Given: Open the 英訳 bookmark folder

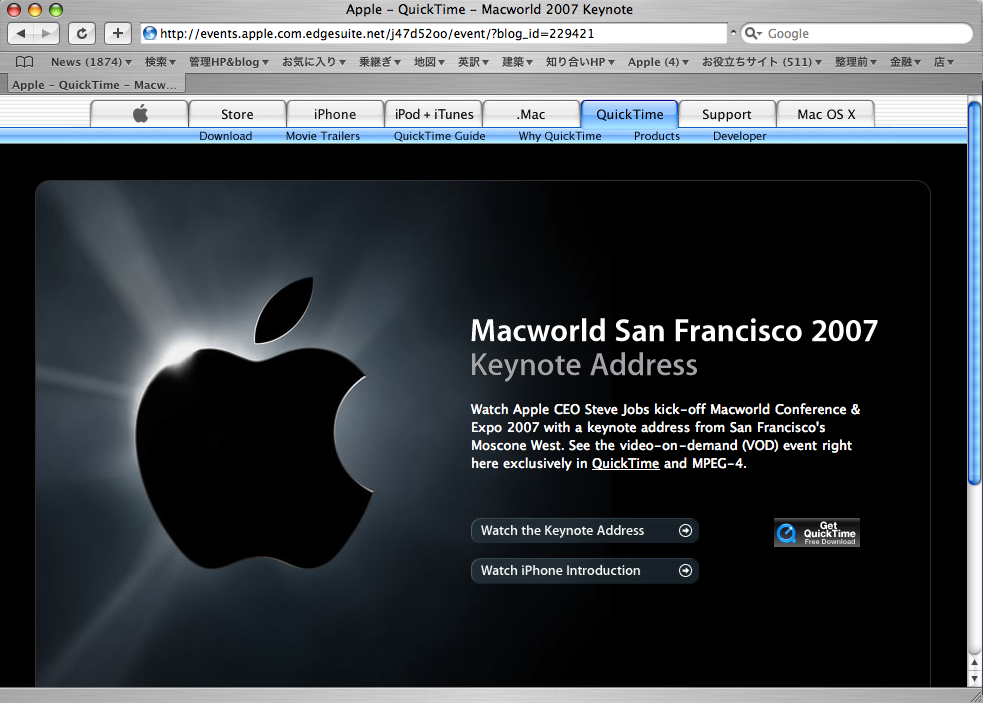Looking at the screenshot, I should click(x=473, y=61).
